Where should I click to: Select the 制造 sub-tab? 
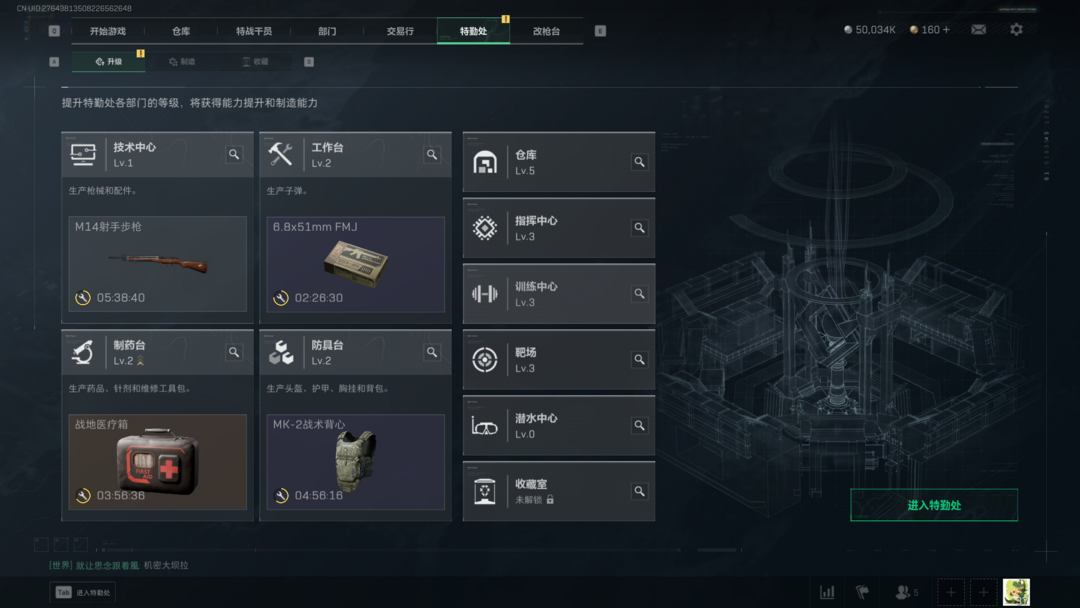click(x=183, y=61)
